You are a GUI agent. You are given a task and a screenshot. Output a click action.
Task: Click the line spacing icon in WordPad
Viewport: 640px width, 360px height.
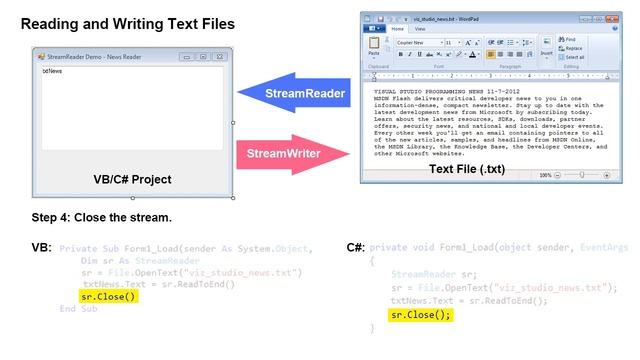527,42
